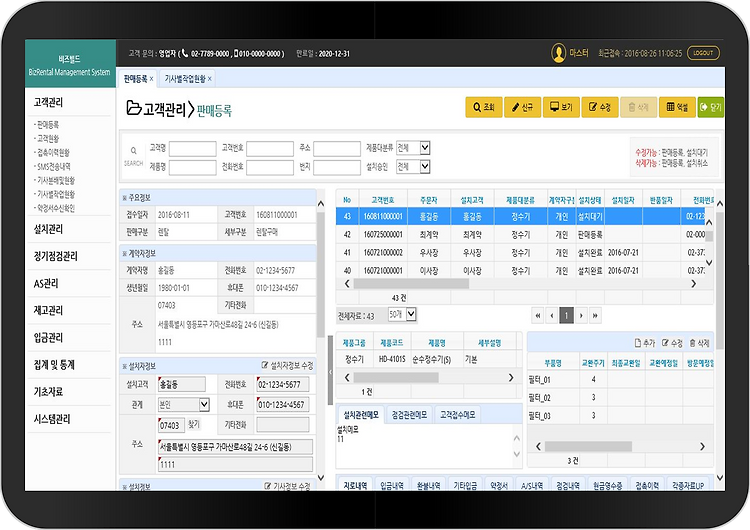Go to the first page of results

coord(538,316)
